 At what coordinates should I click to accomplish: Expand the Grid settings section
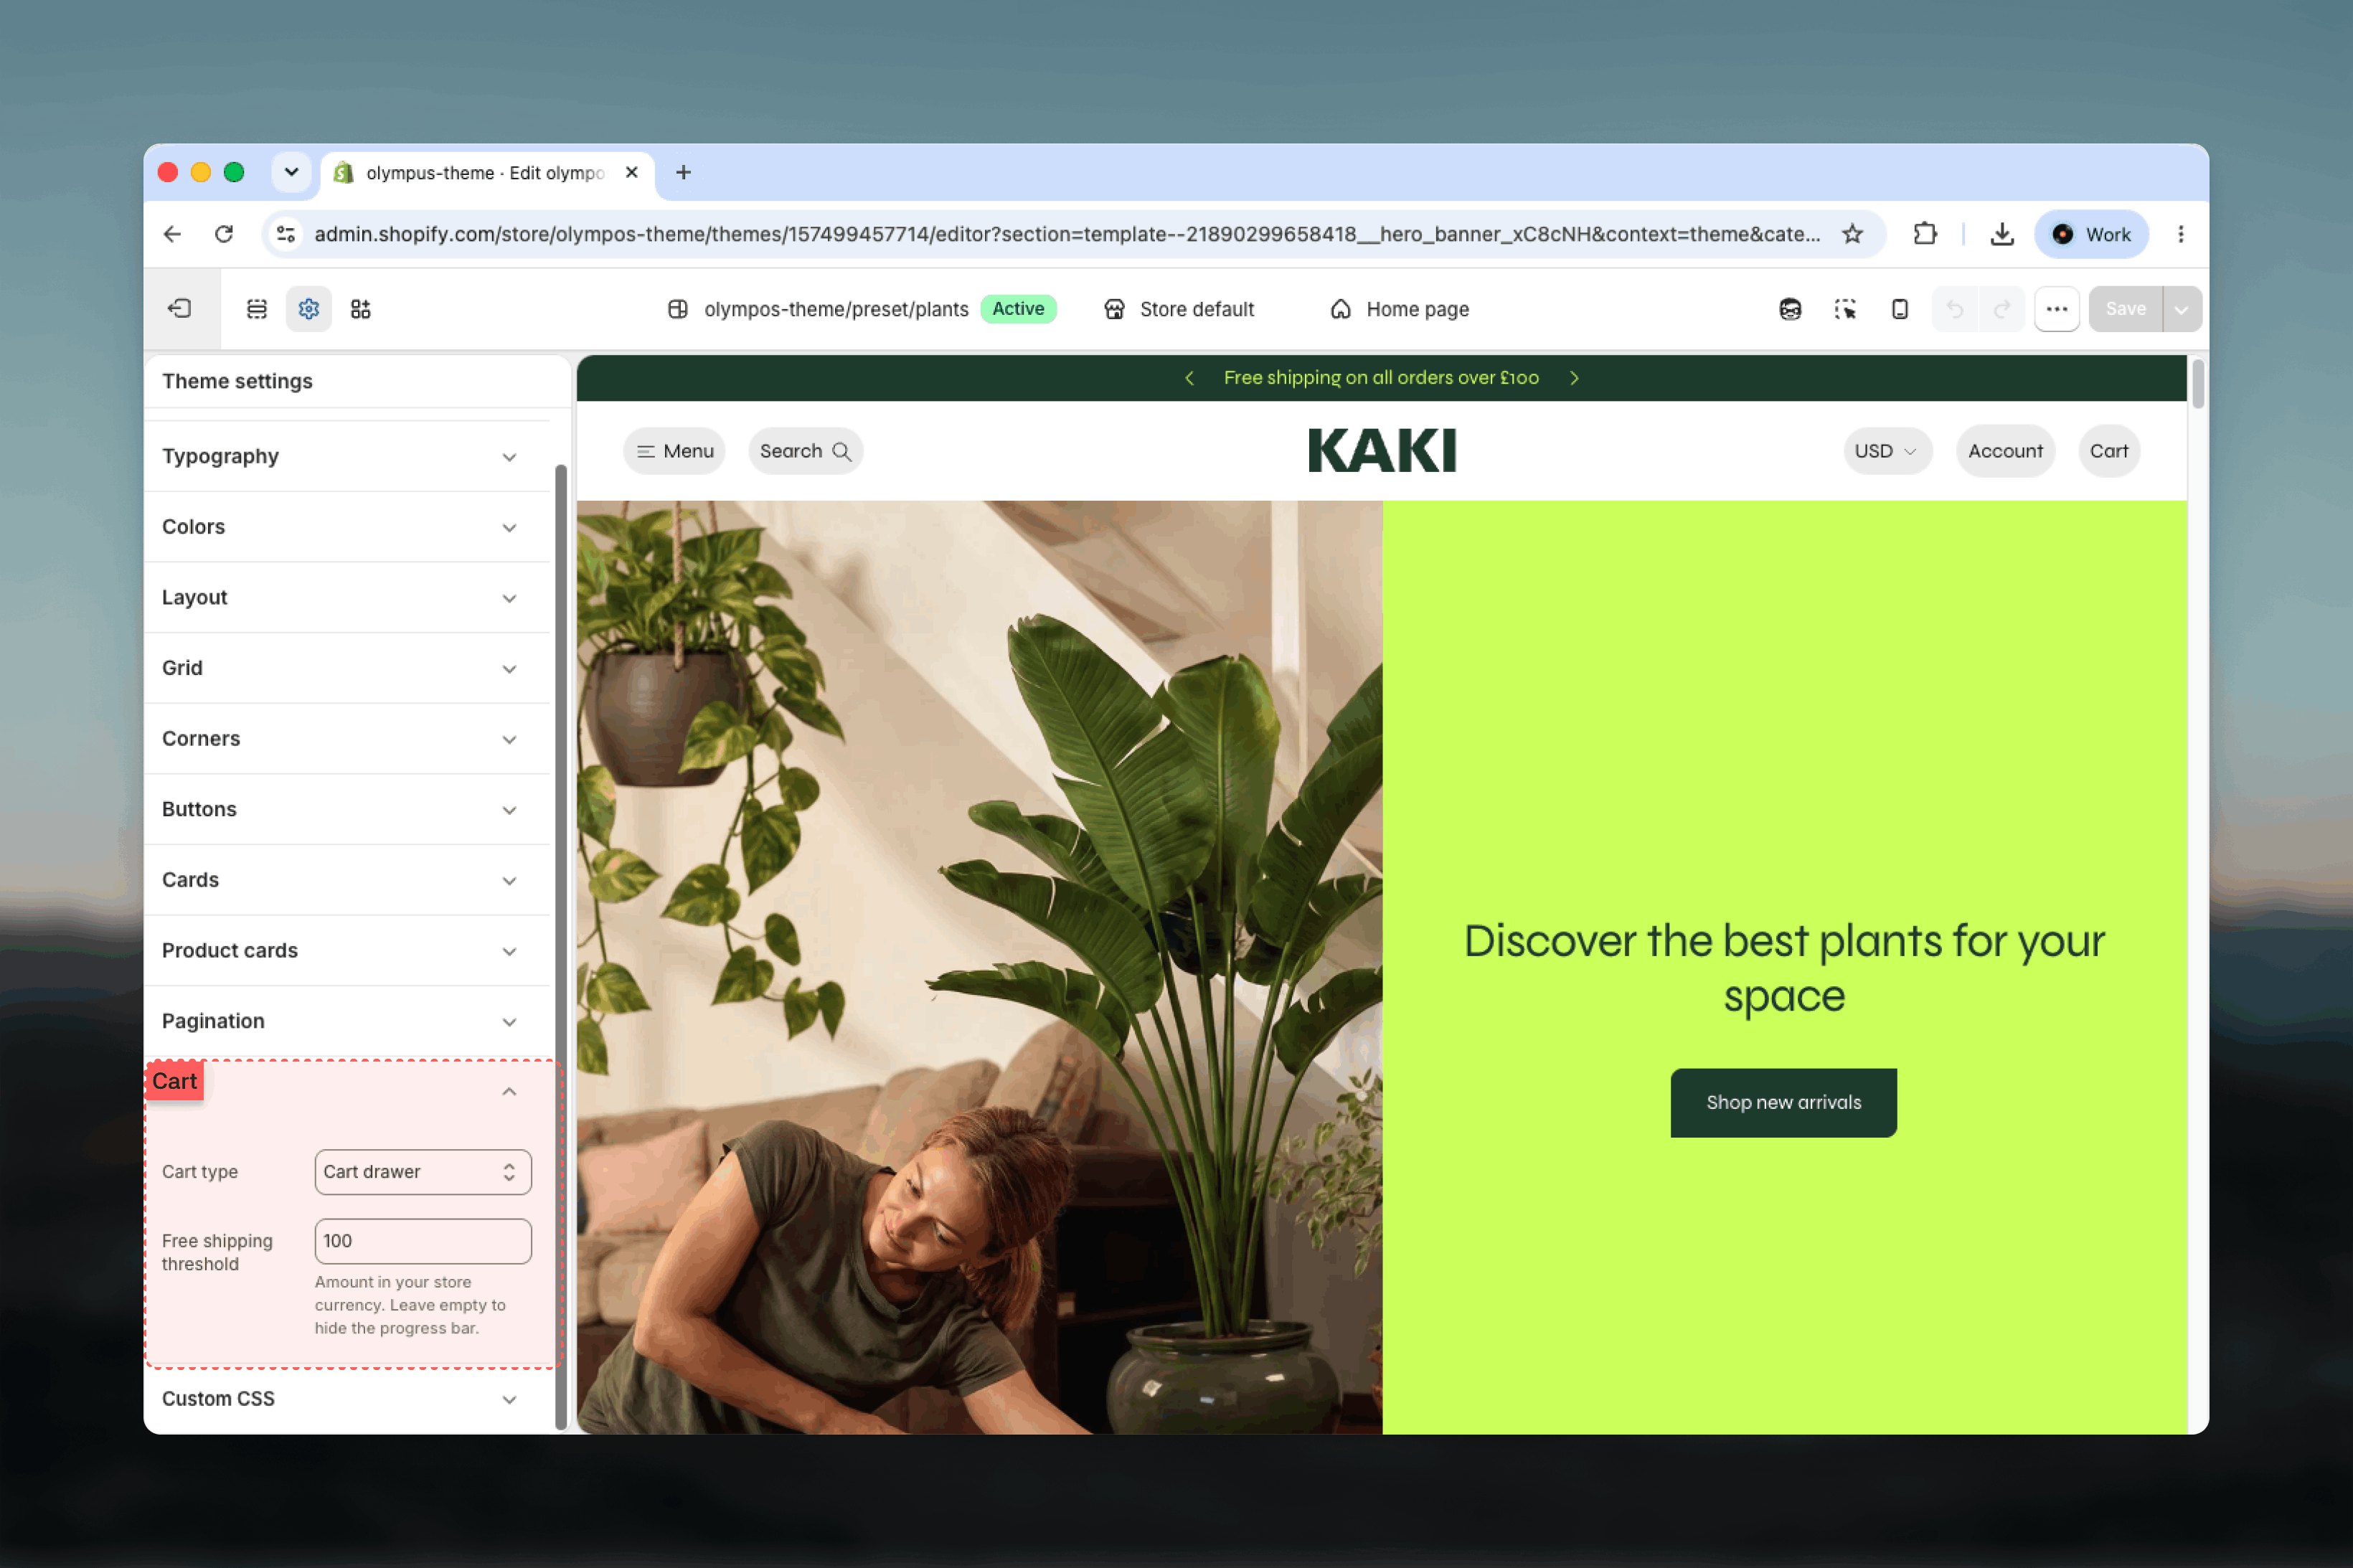[347, 668]
